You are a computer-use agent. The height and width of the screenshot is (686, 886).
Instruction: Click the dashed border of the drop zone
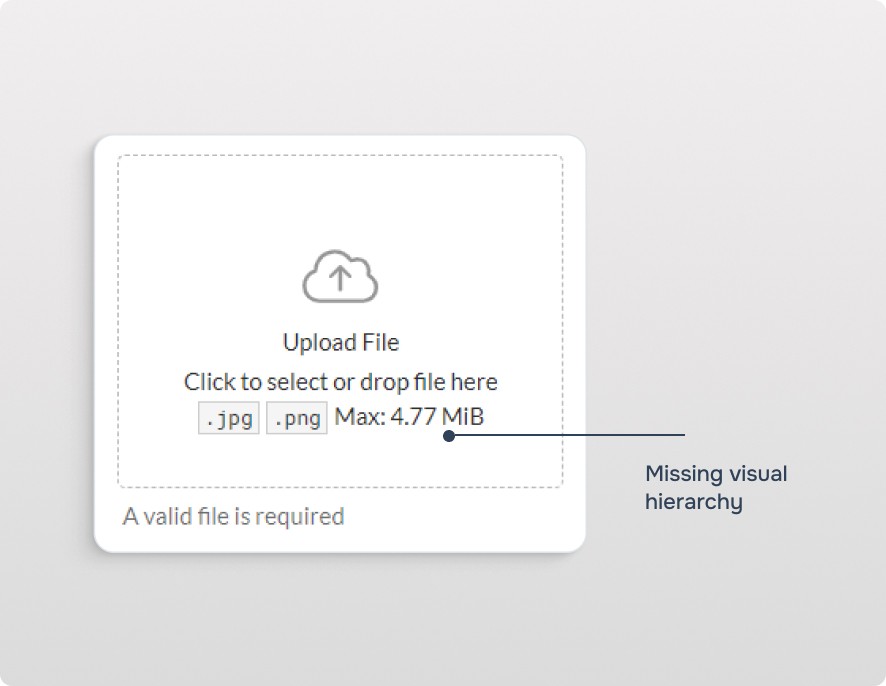342,156
